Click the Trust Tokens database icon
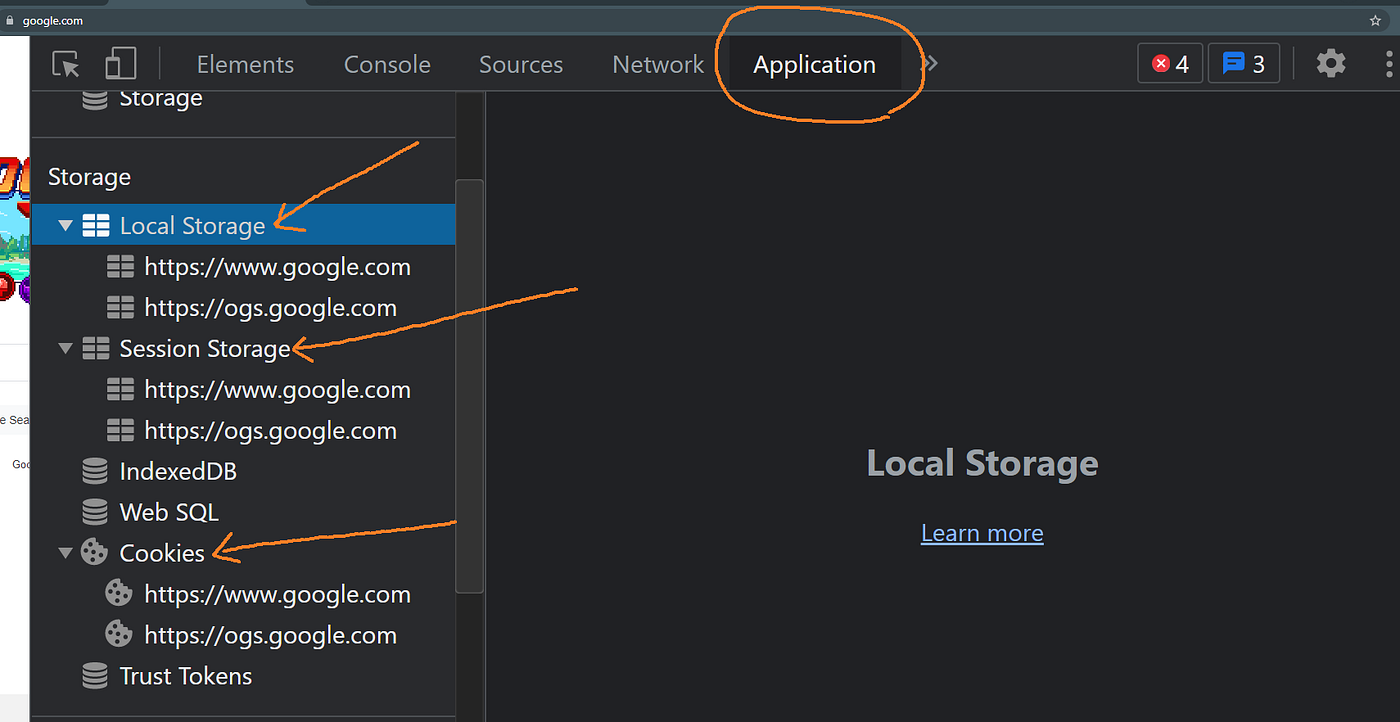Screen dimensions: 1400x722 94,676
